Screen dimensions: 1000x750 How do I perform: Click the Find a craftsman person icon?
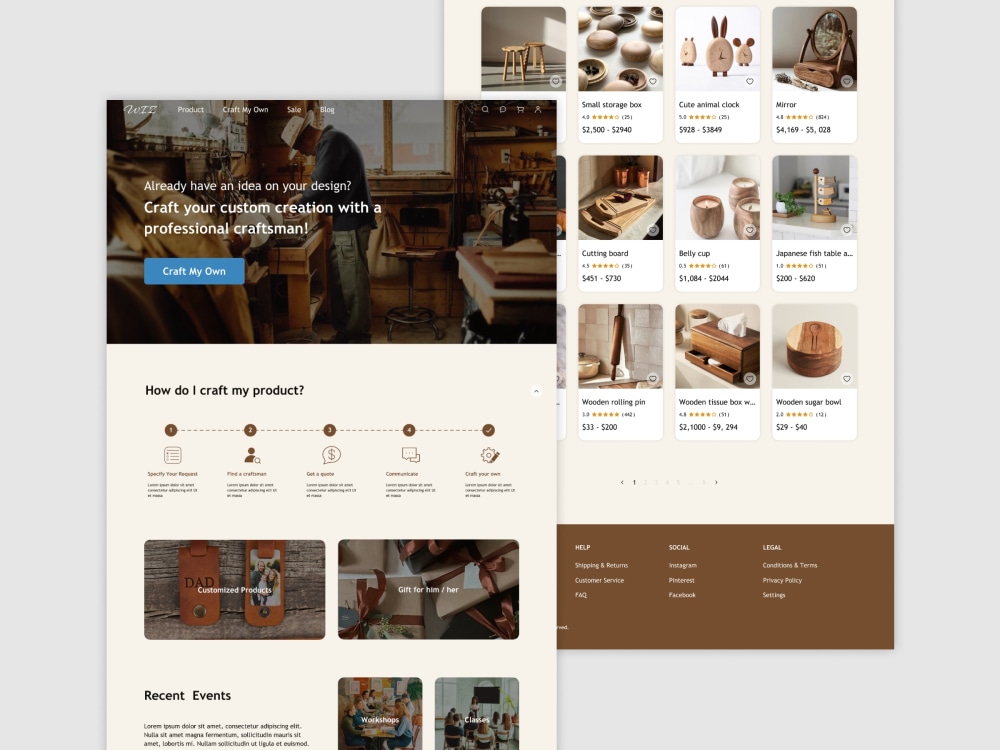(x=252, y=455)
